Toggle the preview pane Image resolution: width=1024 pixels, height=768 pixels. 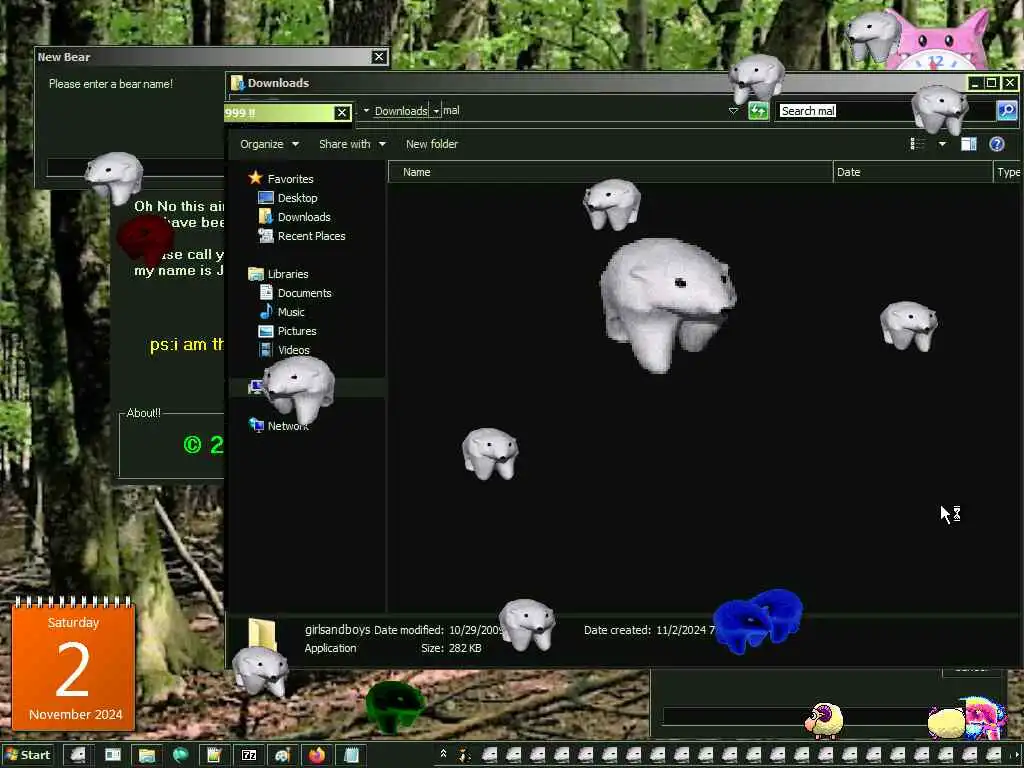pos(968,144)
